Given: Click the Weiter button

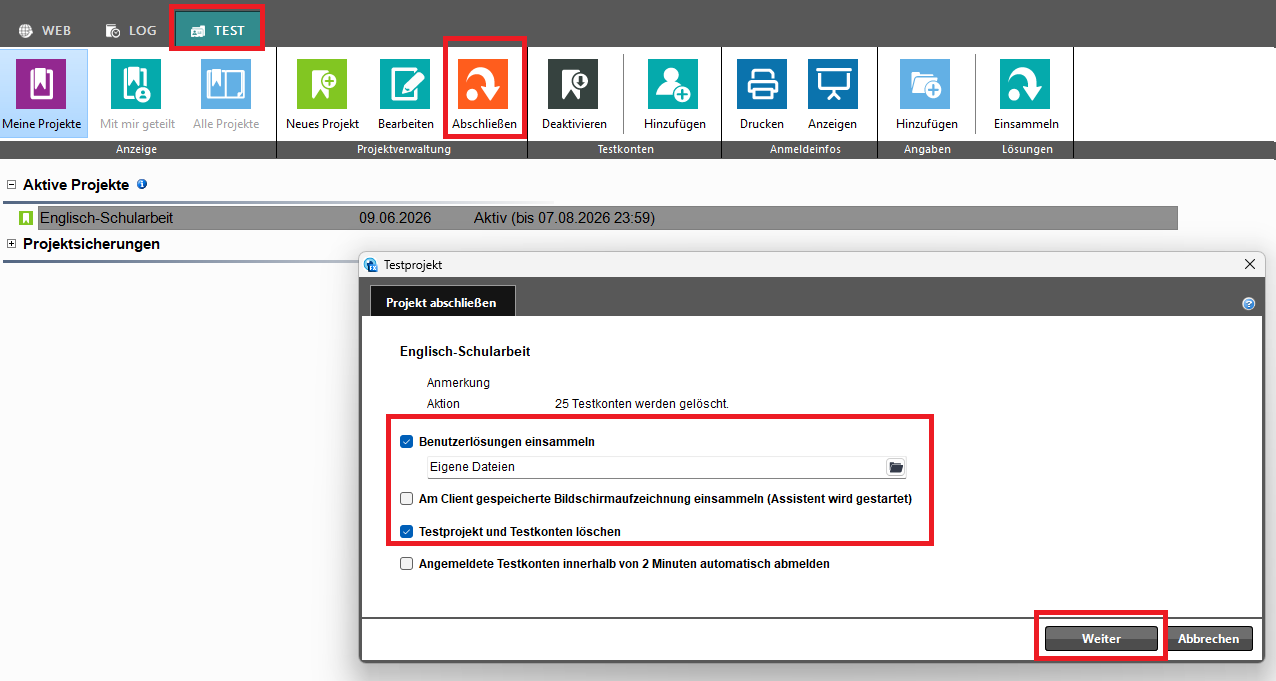Looking at the screenshot, I should (1101, 638).
